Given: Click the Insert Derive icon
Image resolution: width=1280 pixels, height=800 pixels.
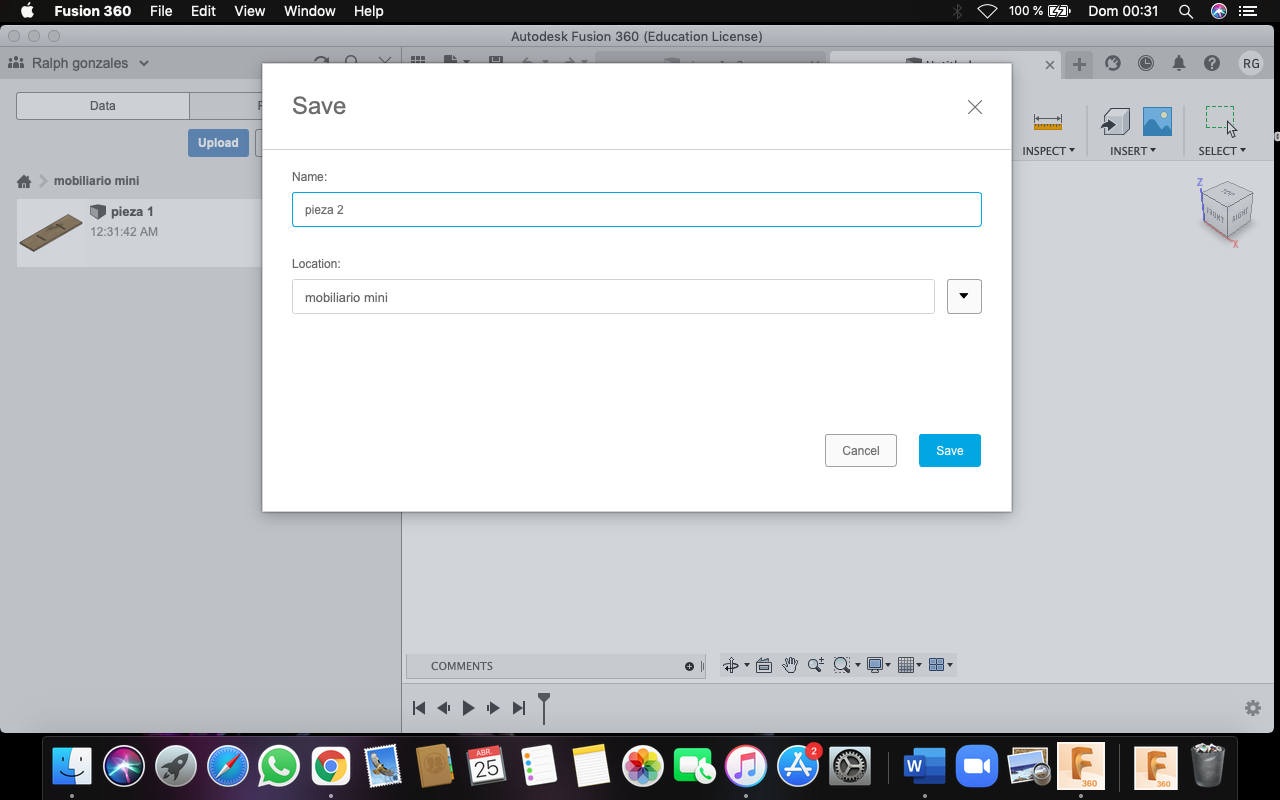Looking at the screenshot, I should click(1115, 122).
